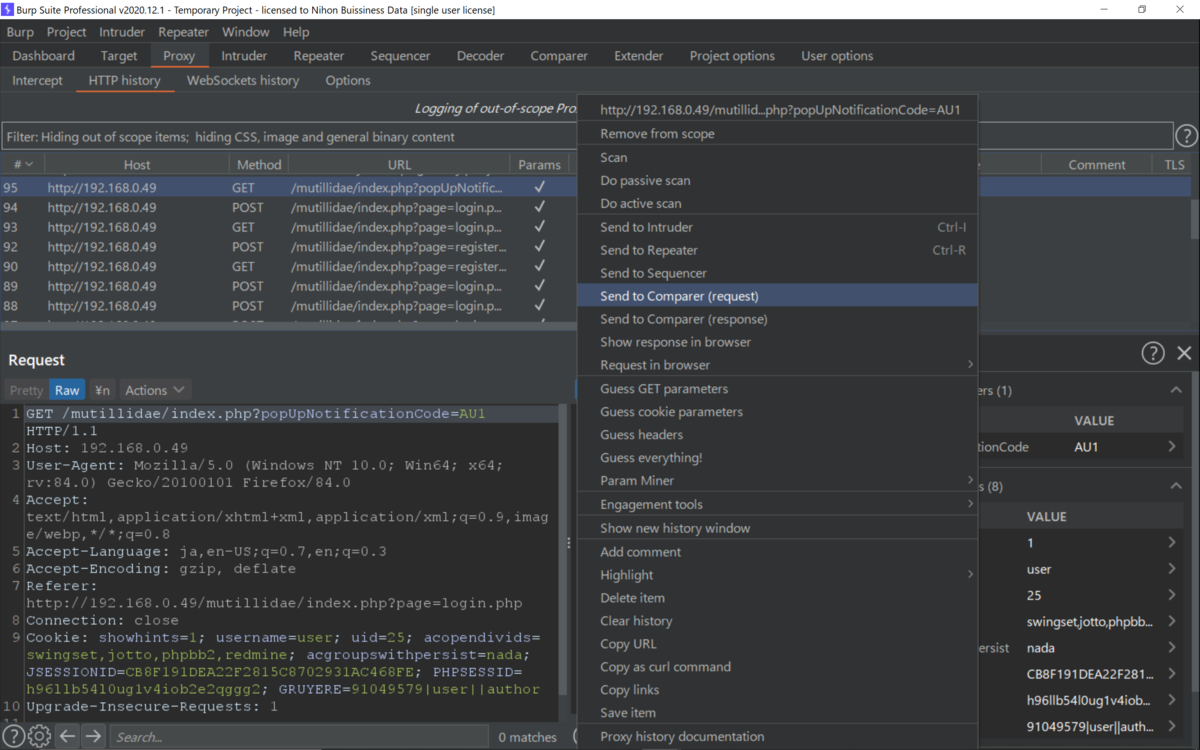The image size is (1200, 750).
Task: Select Guess GET parameters
Action: click(776, 389)
